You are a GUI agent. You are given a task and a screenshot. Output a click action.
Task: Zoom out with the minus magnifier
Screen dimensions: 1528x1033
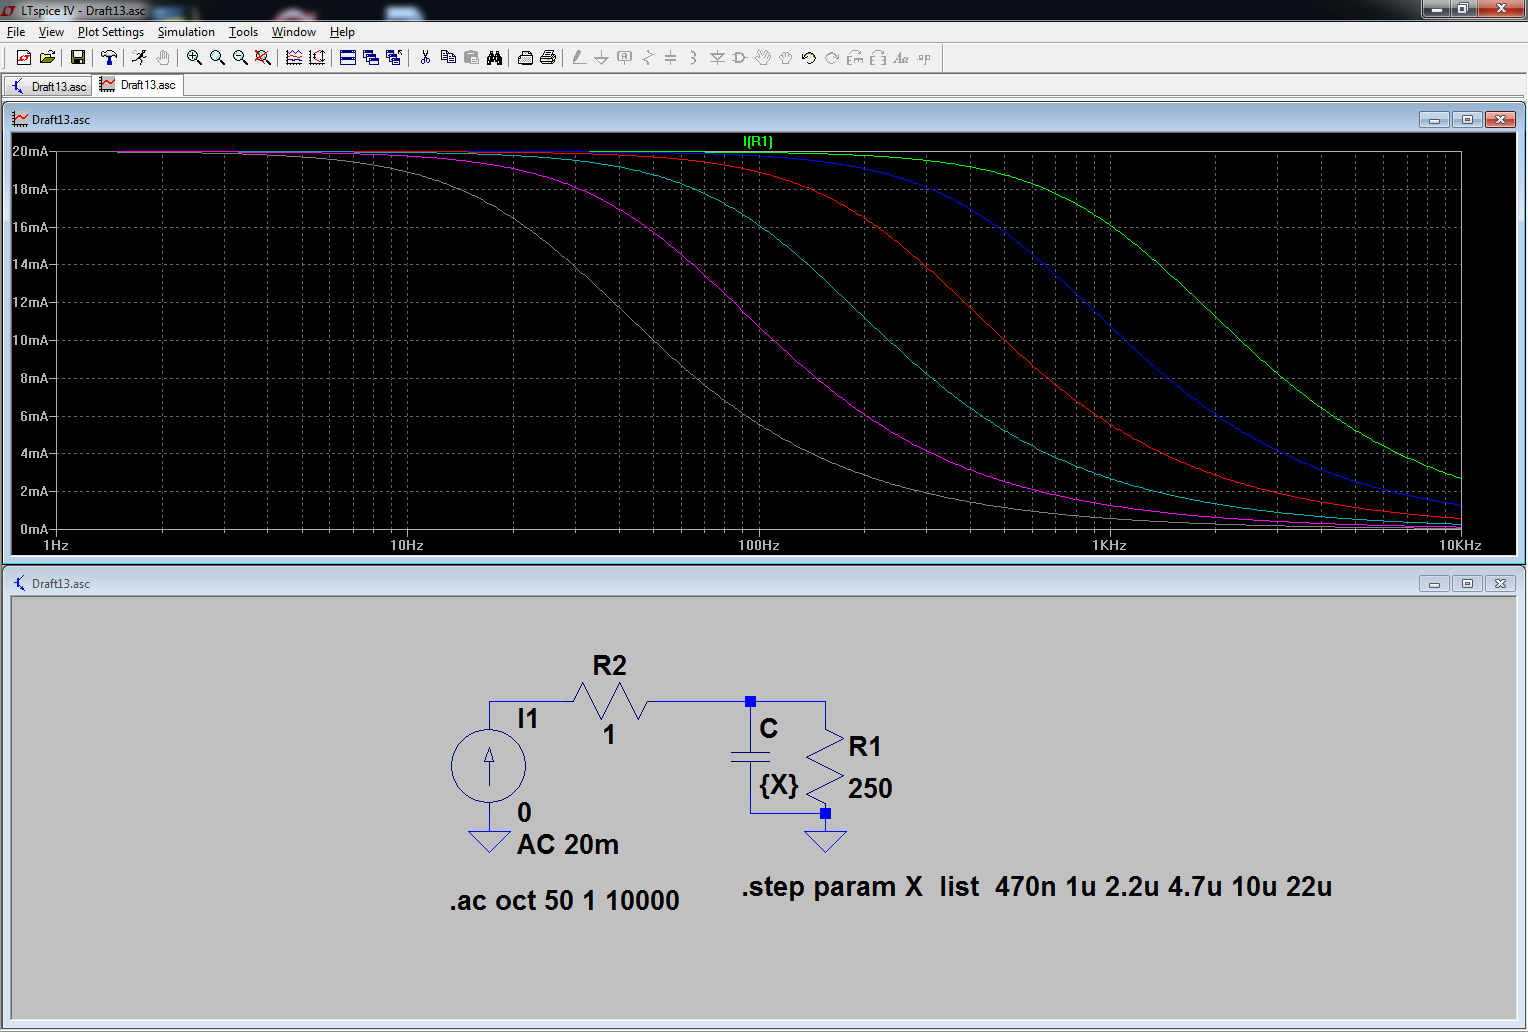click(x=240, y=58)
